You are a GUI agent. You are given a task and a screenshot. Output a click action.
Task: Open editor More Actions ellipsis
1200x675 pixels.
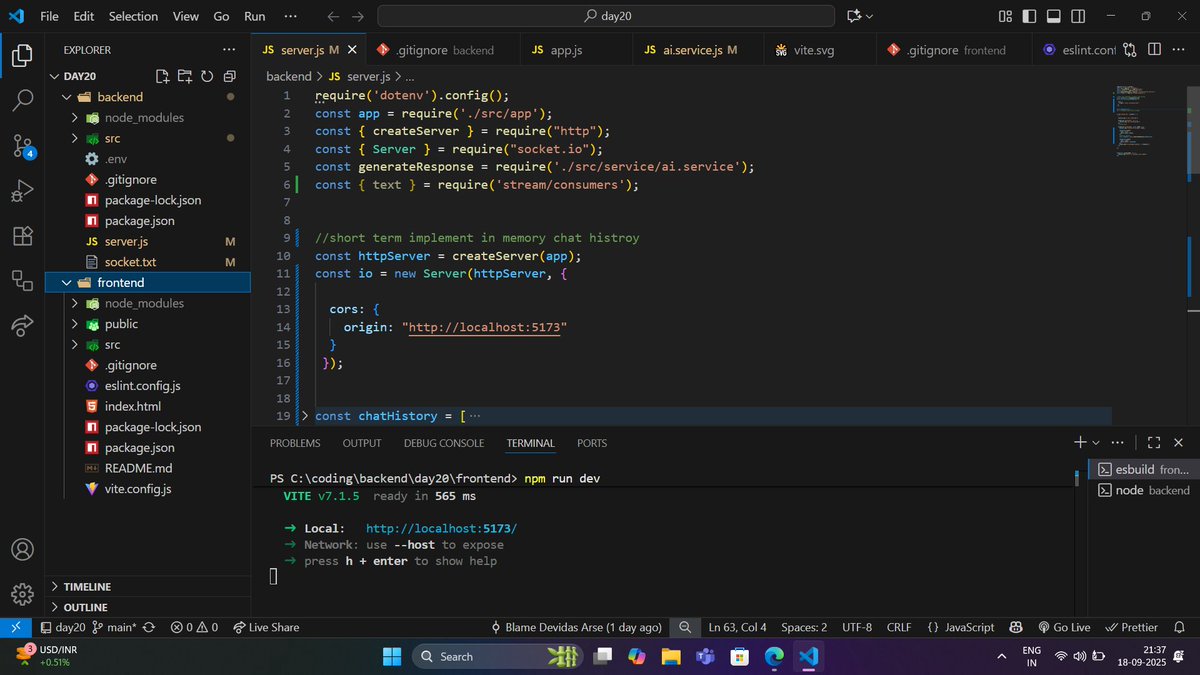pyautogui.click(x=1178, y=50)
